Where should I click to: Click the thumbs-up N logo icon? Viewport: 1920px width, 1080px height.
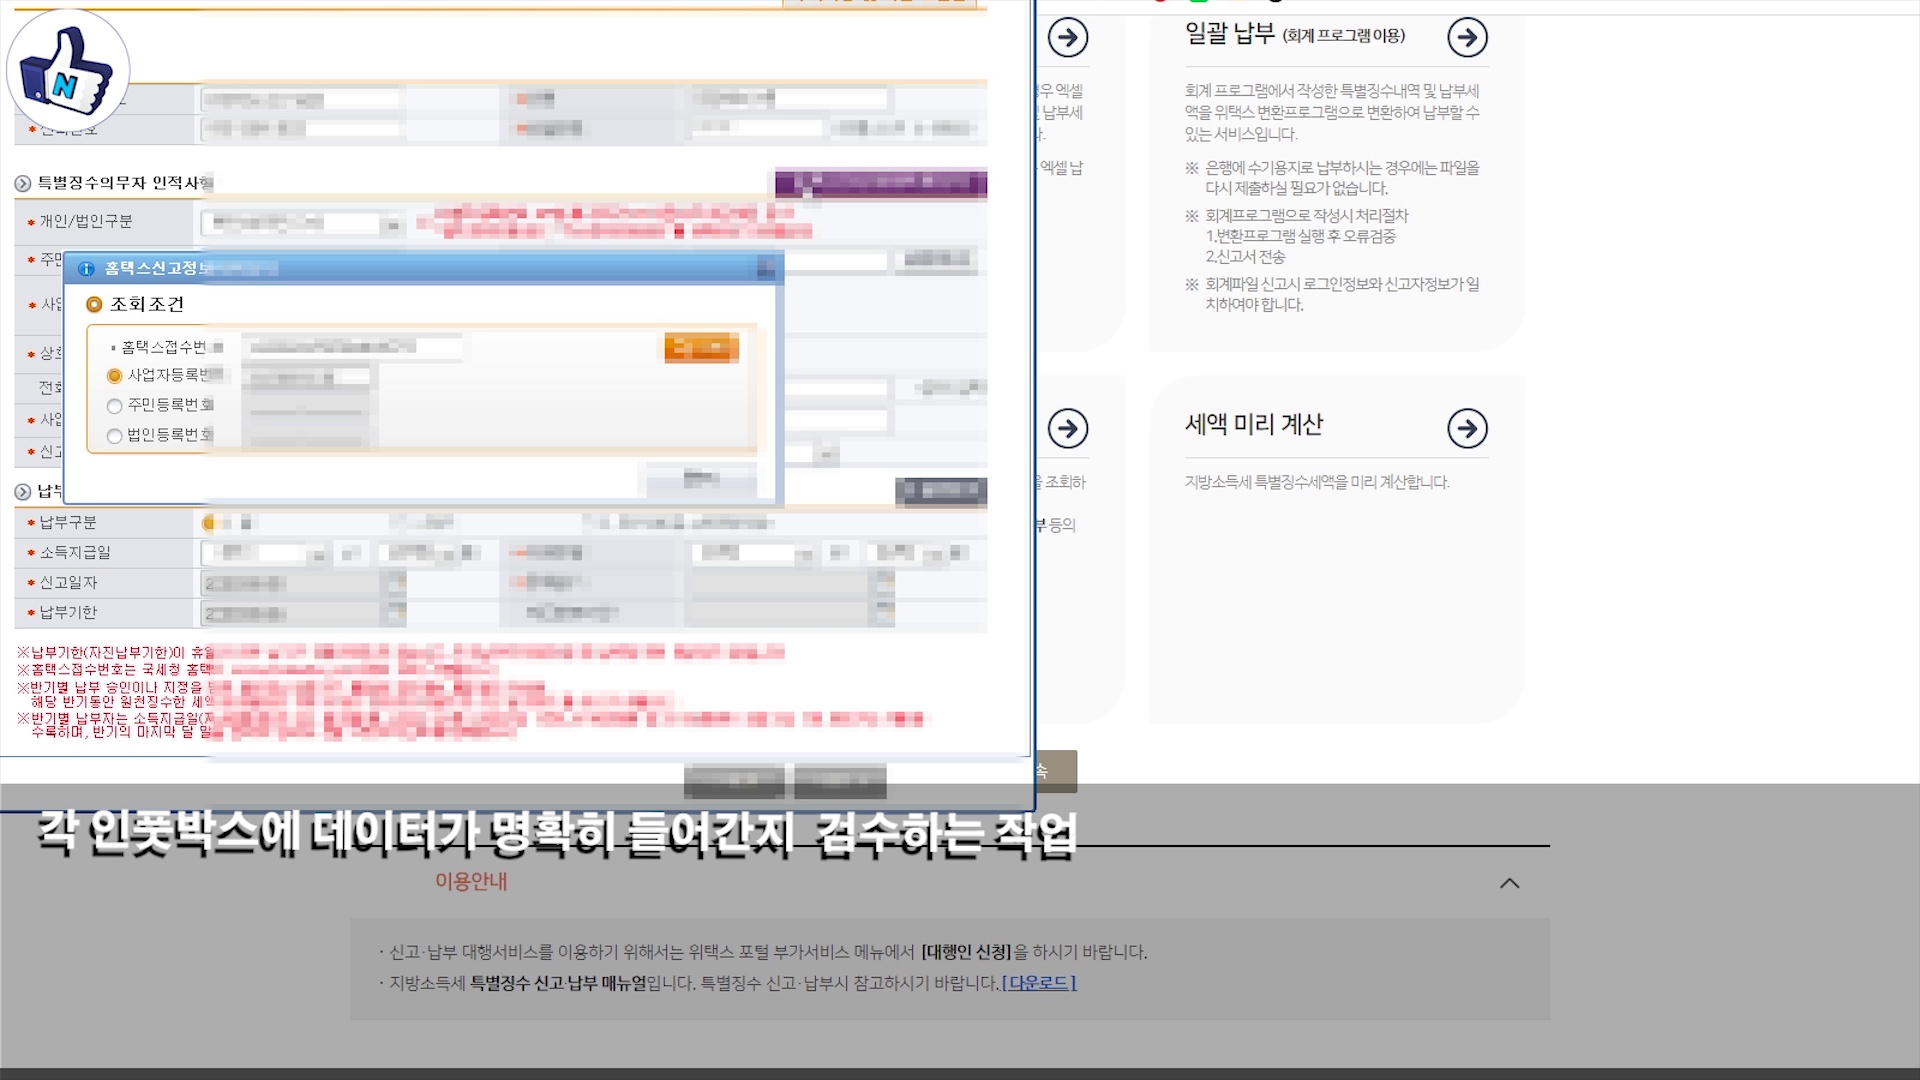(68, 70)
